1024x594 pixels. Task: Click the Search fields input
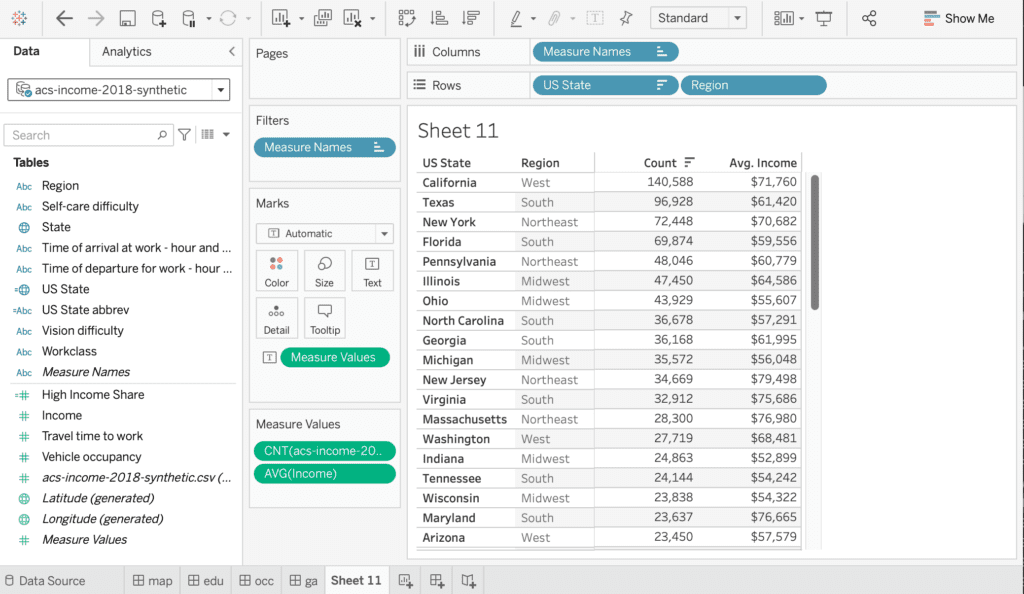[x=89, y=135]
